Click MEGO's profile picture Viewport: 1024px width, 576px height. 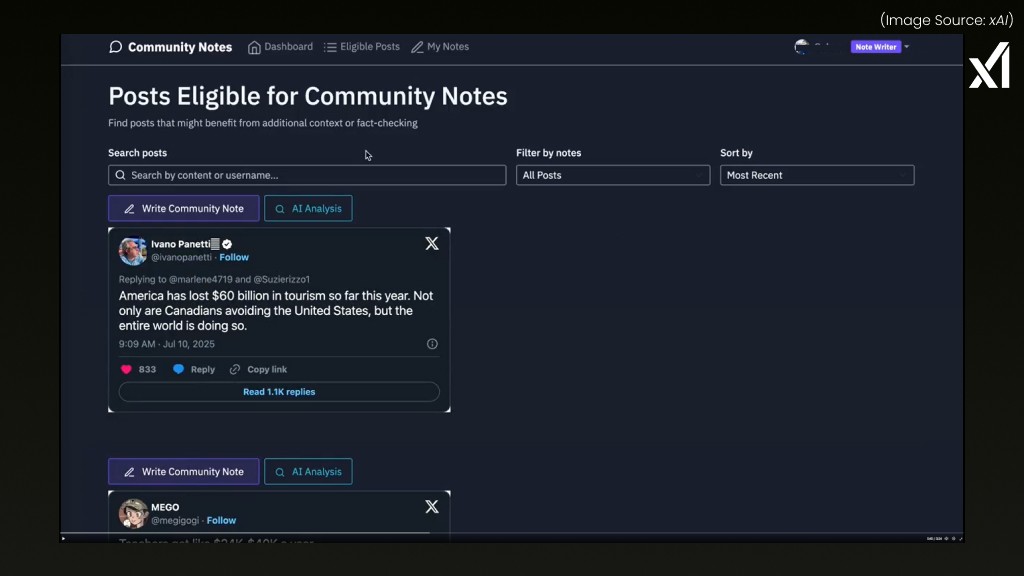(x=133, y=513)
